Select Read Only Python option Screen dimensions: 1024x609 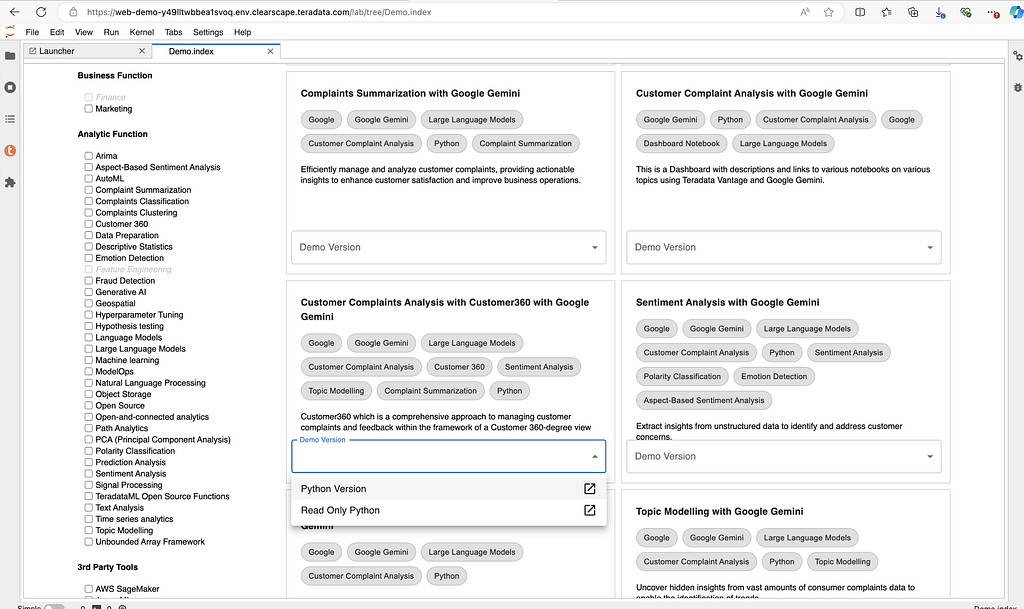coord(449,510)
